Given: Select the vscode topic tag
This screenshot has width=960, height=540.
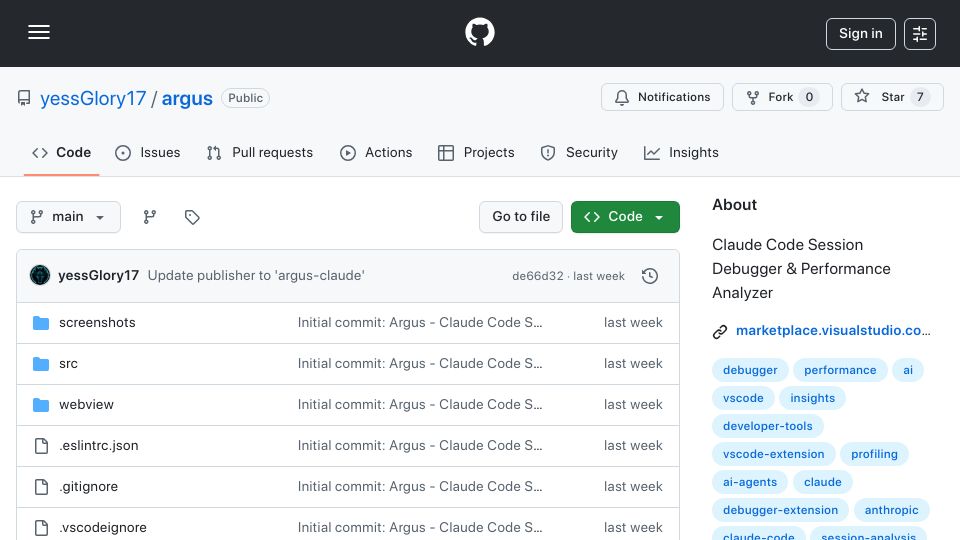Looking at the screenshot, I should (743, 398).
